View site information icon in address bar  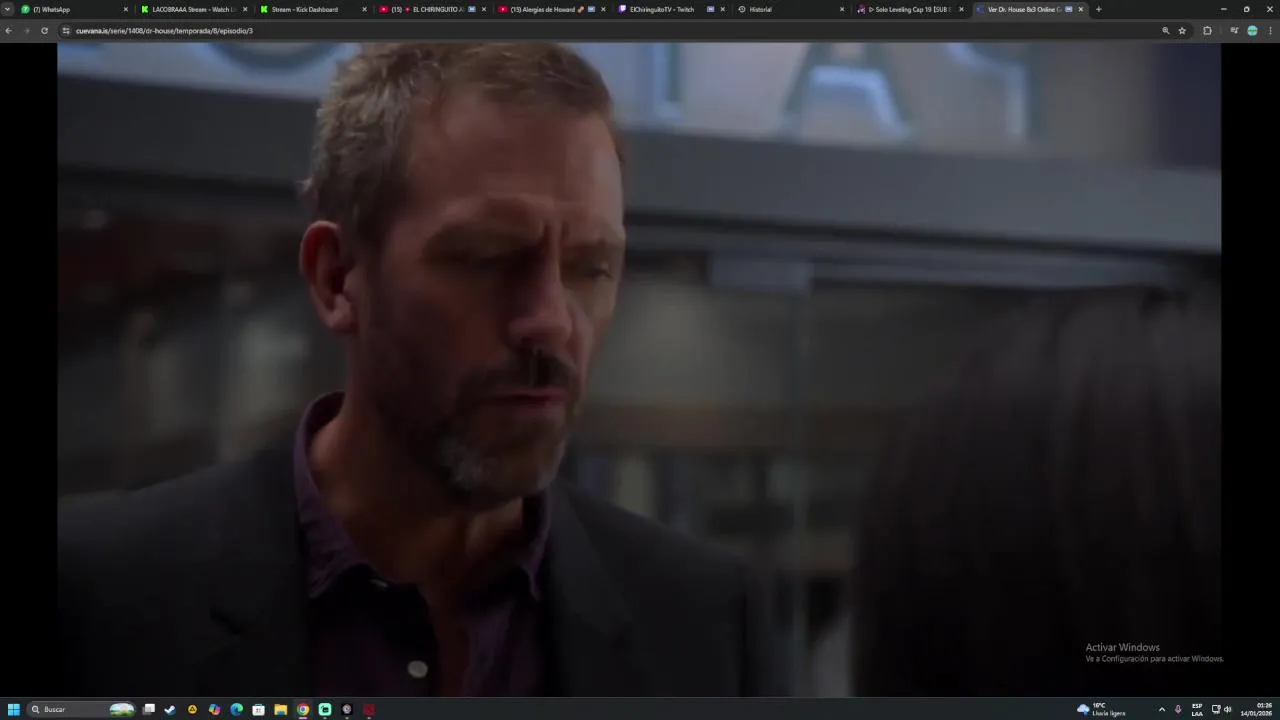[x=66, y=31]
